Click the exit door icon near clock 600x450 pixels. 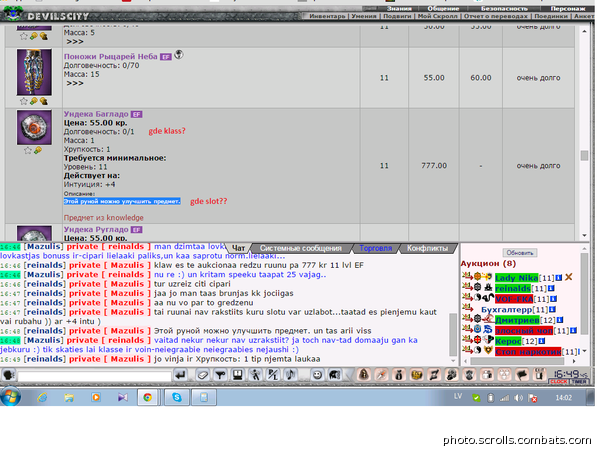[540, 375]
